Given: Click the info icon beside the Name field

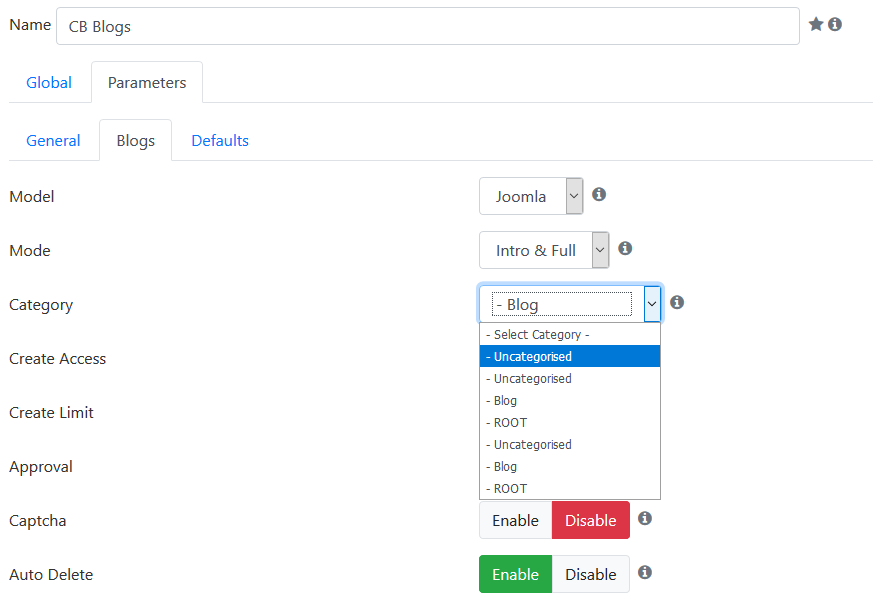Looking at the screenshot, I should pyautogui.click(x=835, y=24).
